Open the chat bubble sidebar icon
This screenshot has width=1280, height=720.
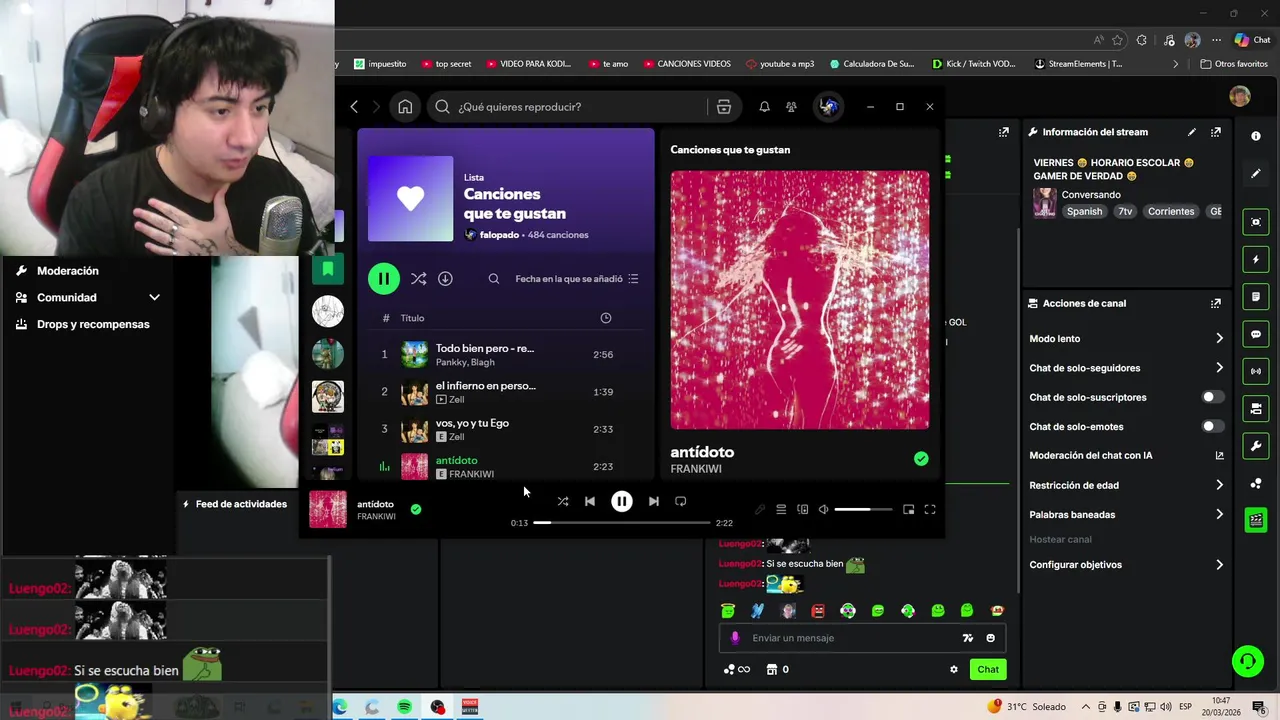[x=1256, y=334]
